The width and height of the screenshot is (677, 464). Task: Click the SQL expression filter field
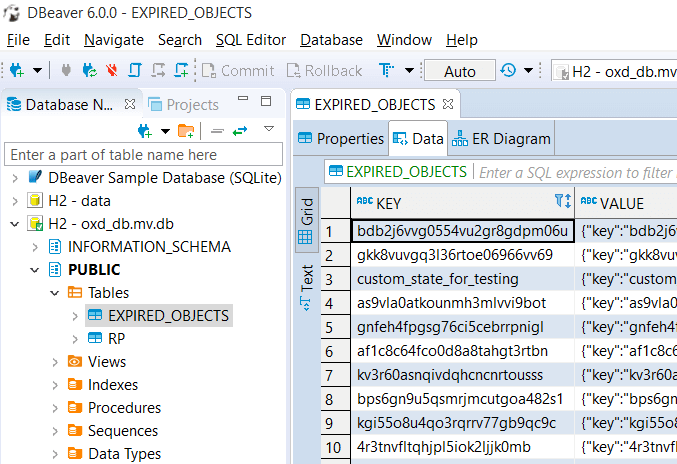(576, 173)
